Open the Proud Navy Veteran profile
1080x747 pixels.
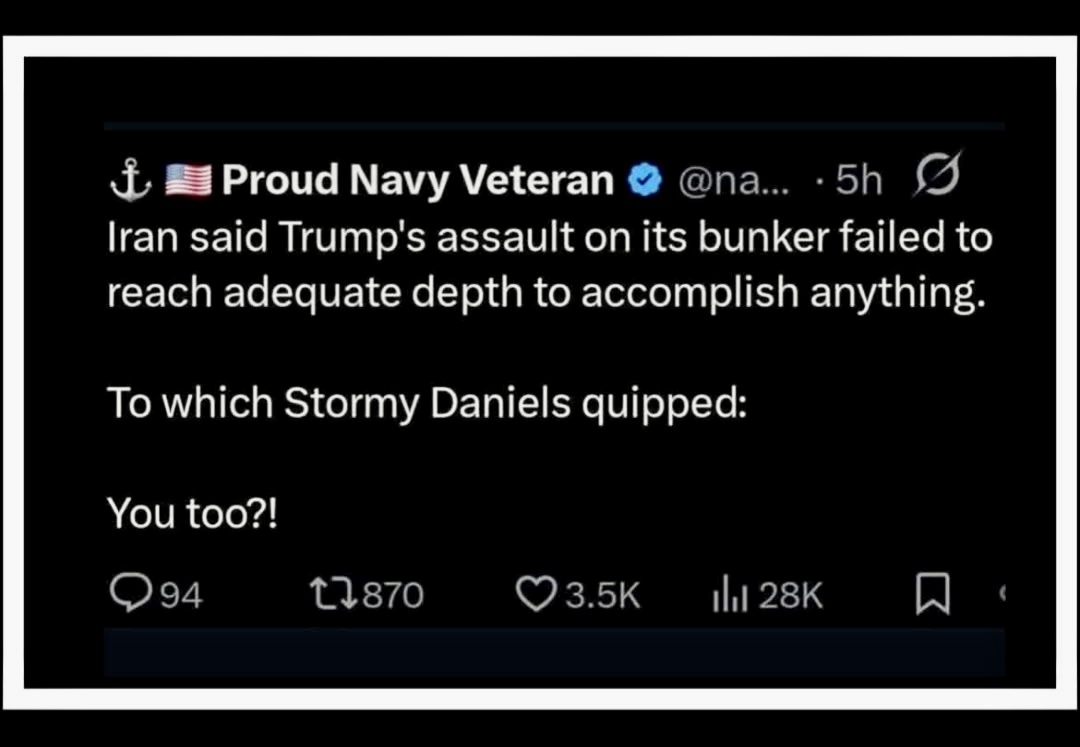(x=418, y=180)
